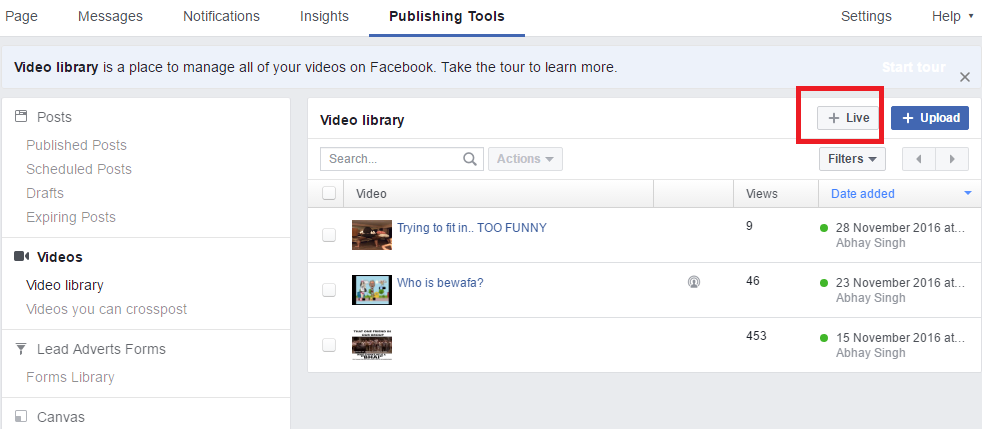
Task: Click the crosspost icon on Who is bewafa row
Action: click(x=693, y=282)
